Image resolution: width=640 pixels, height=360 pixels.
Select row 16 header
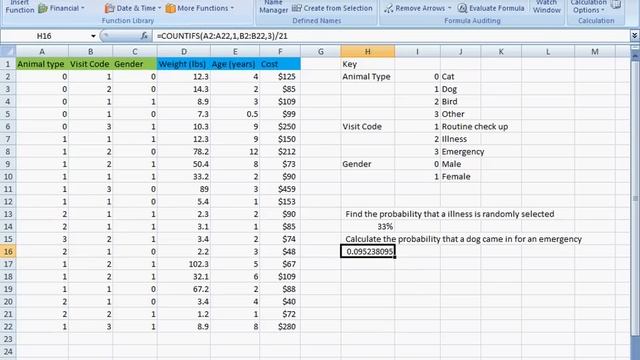[8, 251]
